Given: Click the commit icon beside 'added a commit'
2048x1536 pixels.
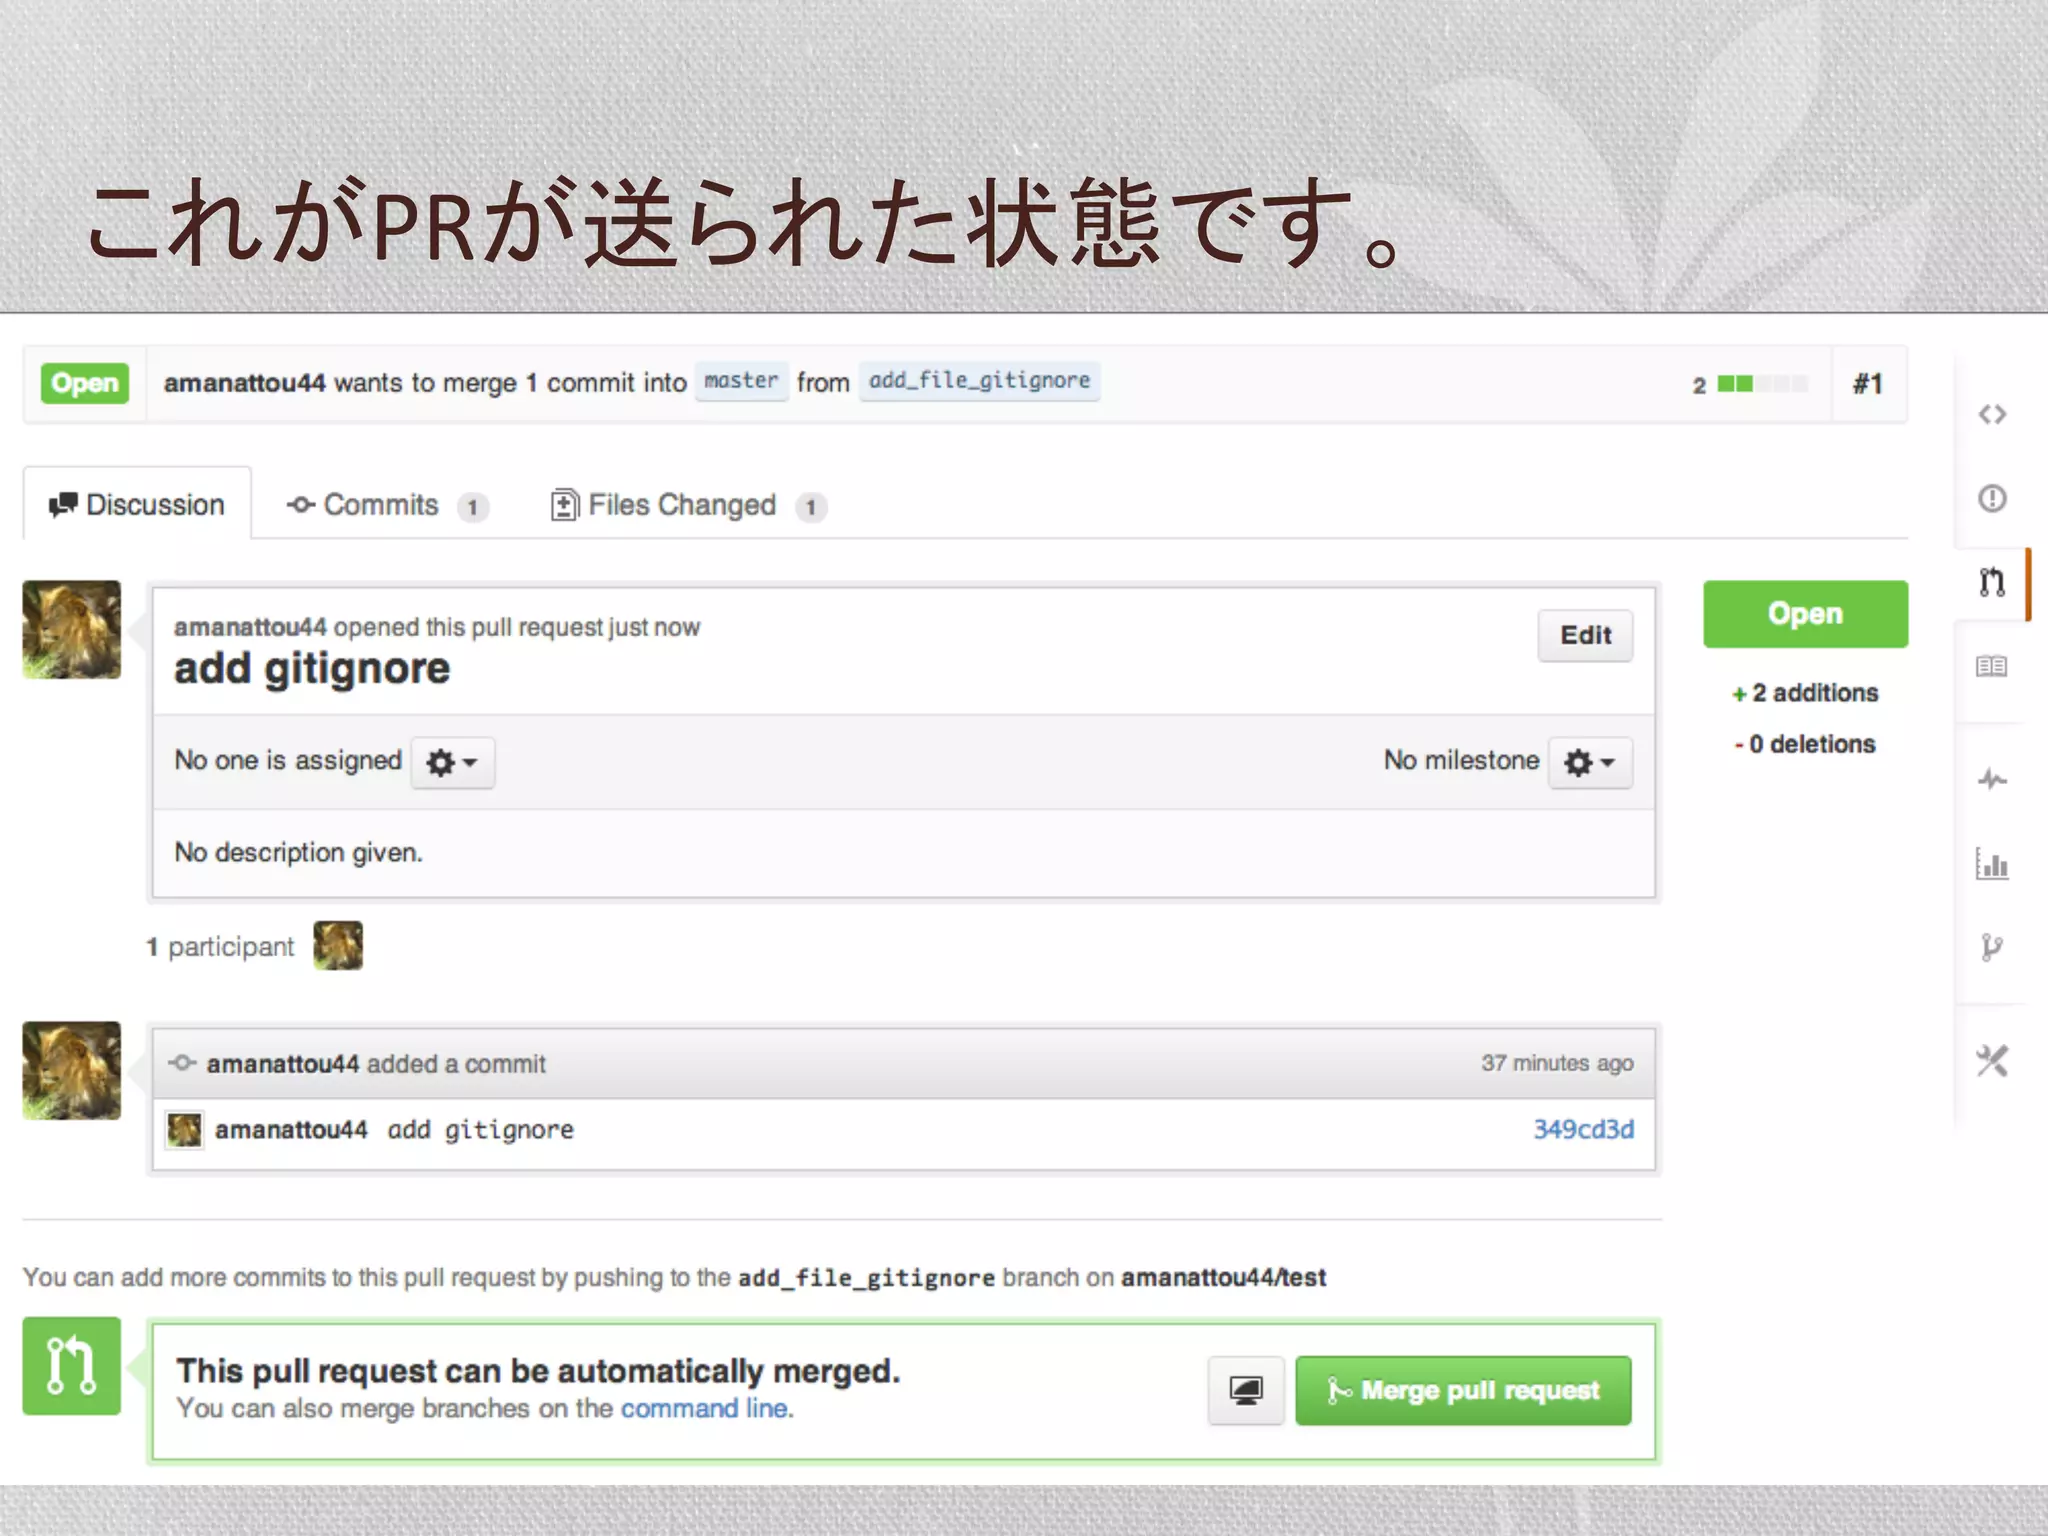Looking at the screenshot, I should click(x=182, y=1063).
